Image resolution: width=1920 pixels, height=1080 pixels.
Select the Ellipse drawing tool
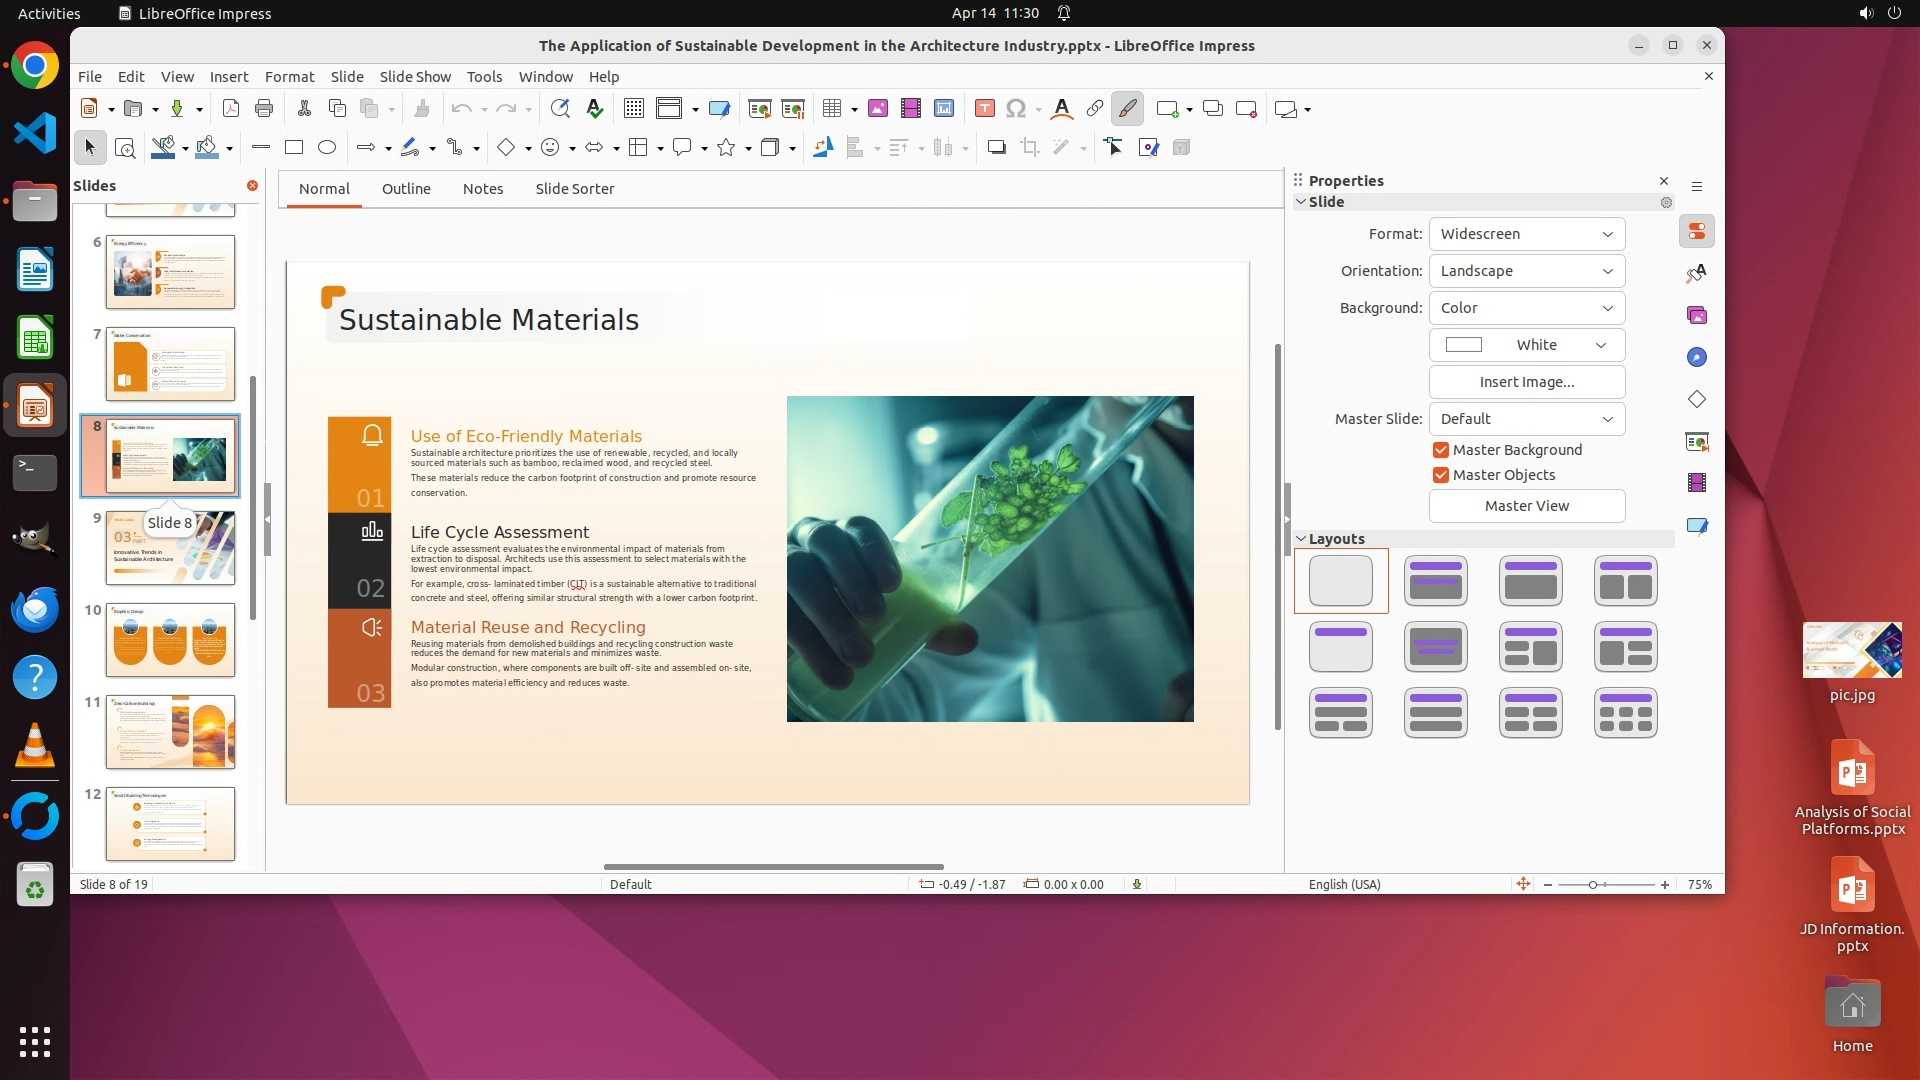[x=327, y=148]
